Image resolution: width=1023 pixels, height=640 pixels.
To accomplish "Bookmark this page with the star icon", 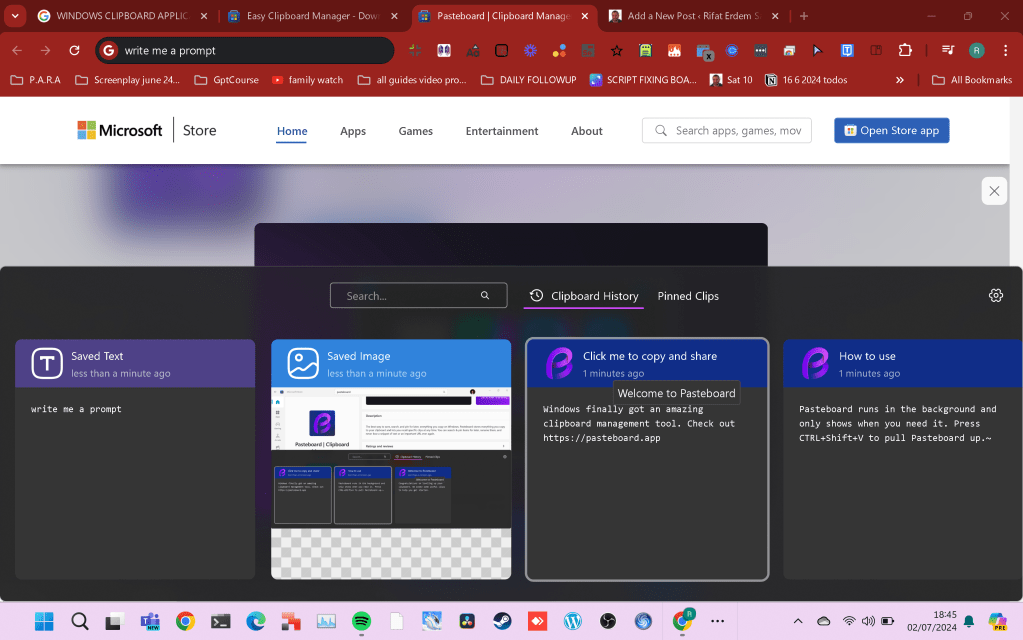I will point(617,50).
